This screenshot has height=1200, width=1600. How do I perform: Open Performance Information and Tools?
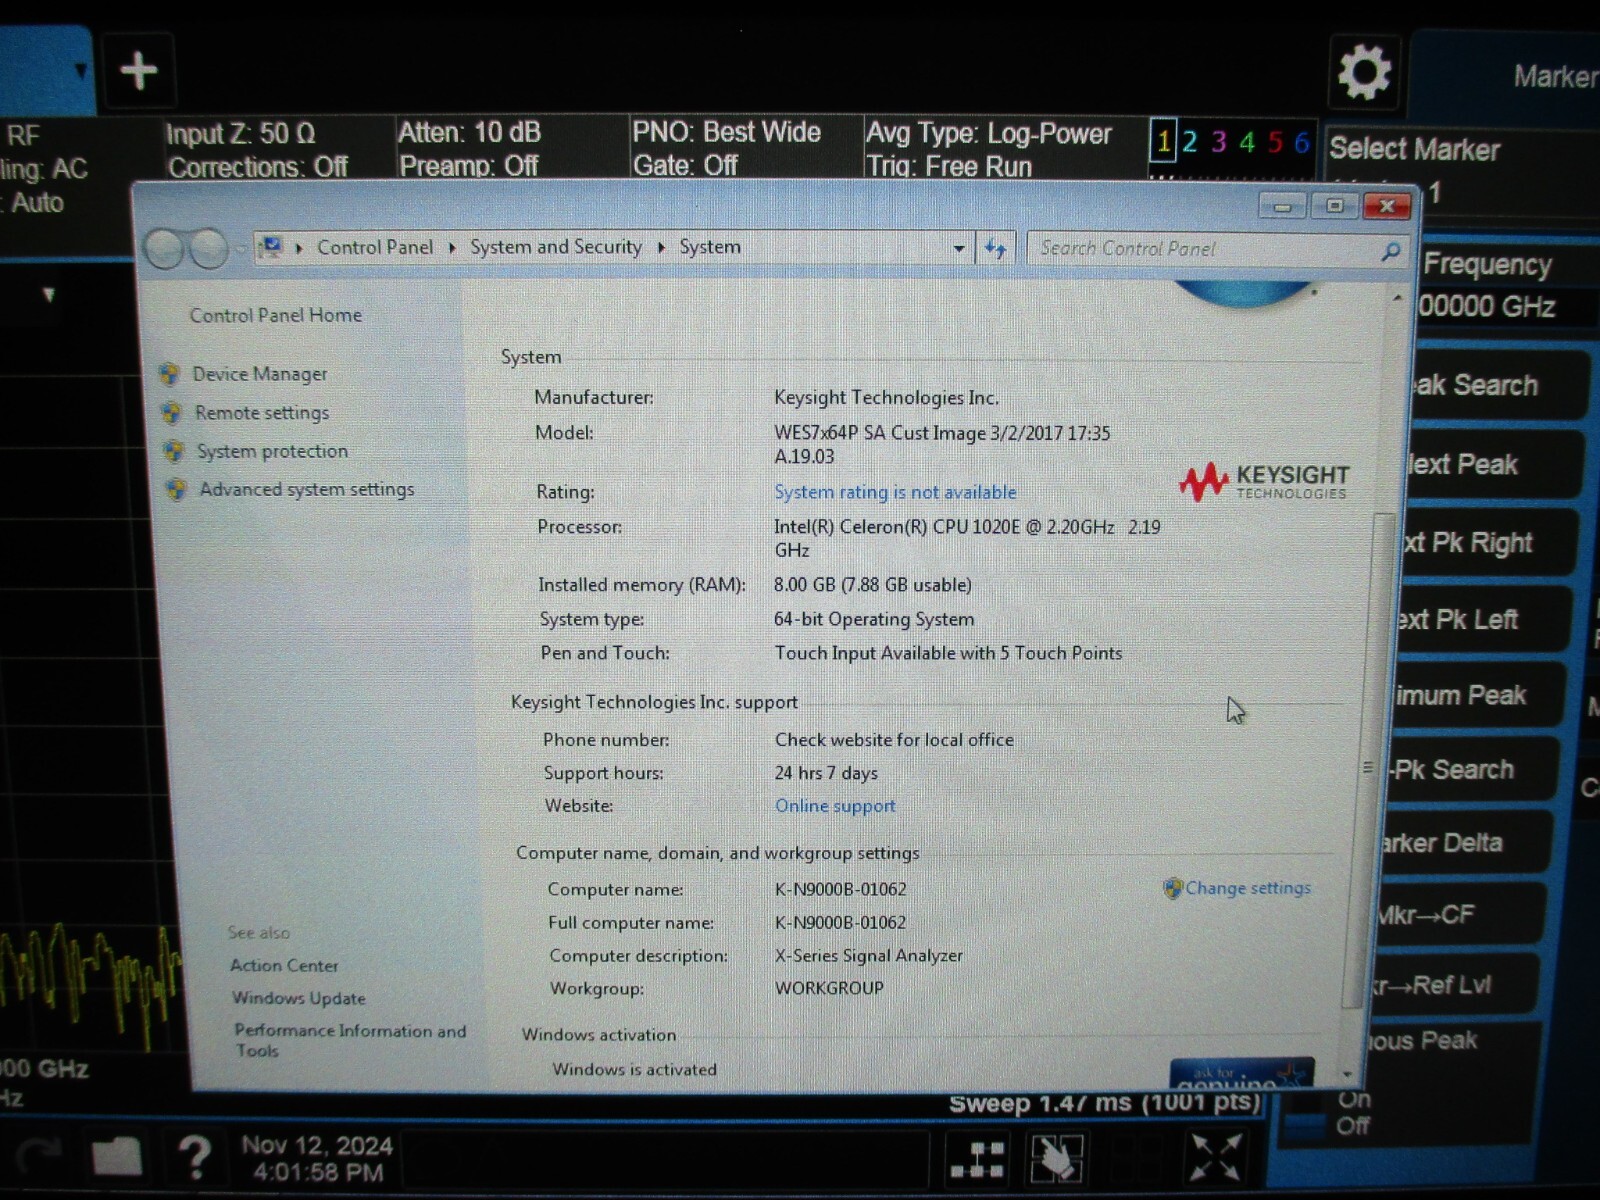(350, 1040)
